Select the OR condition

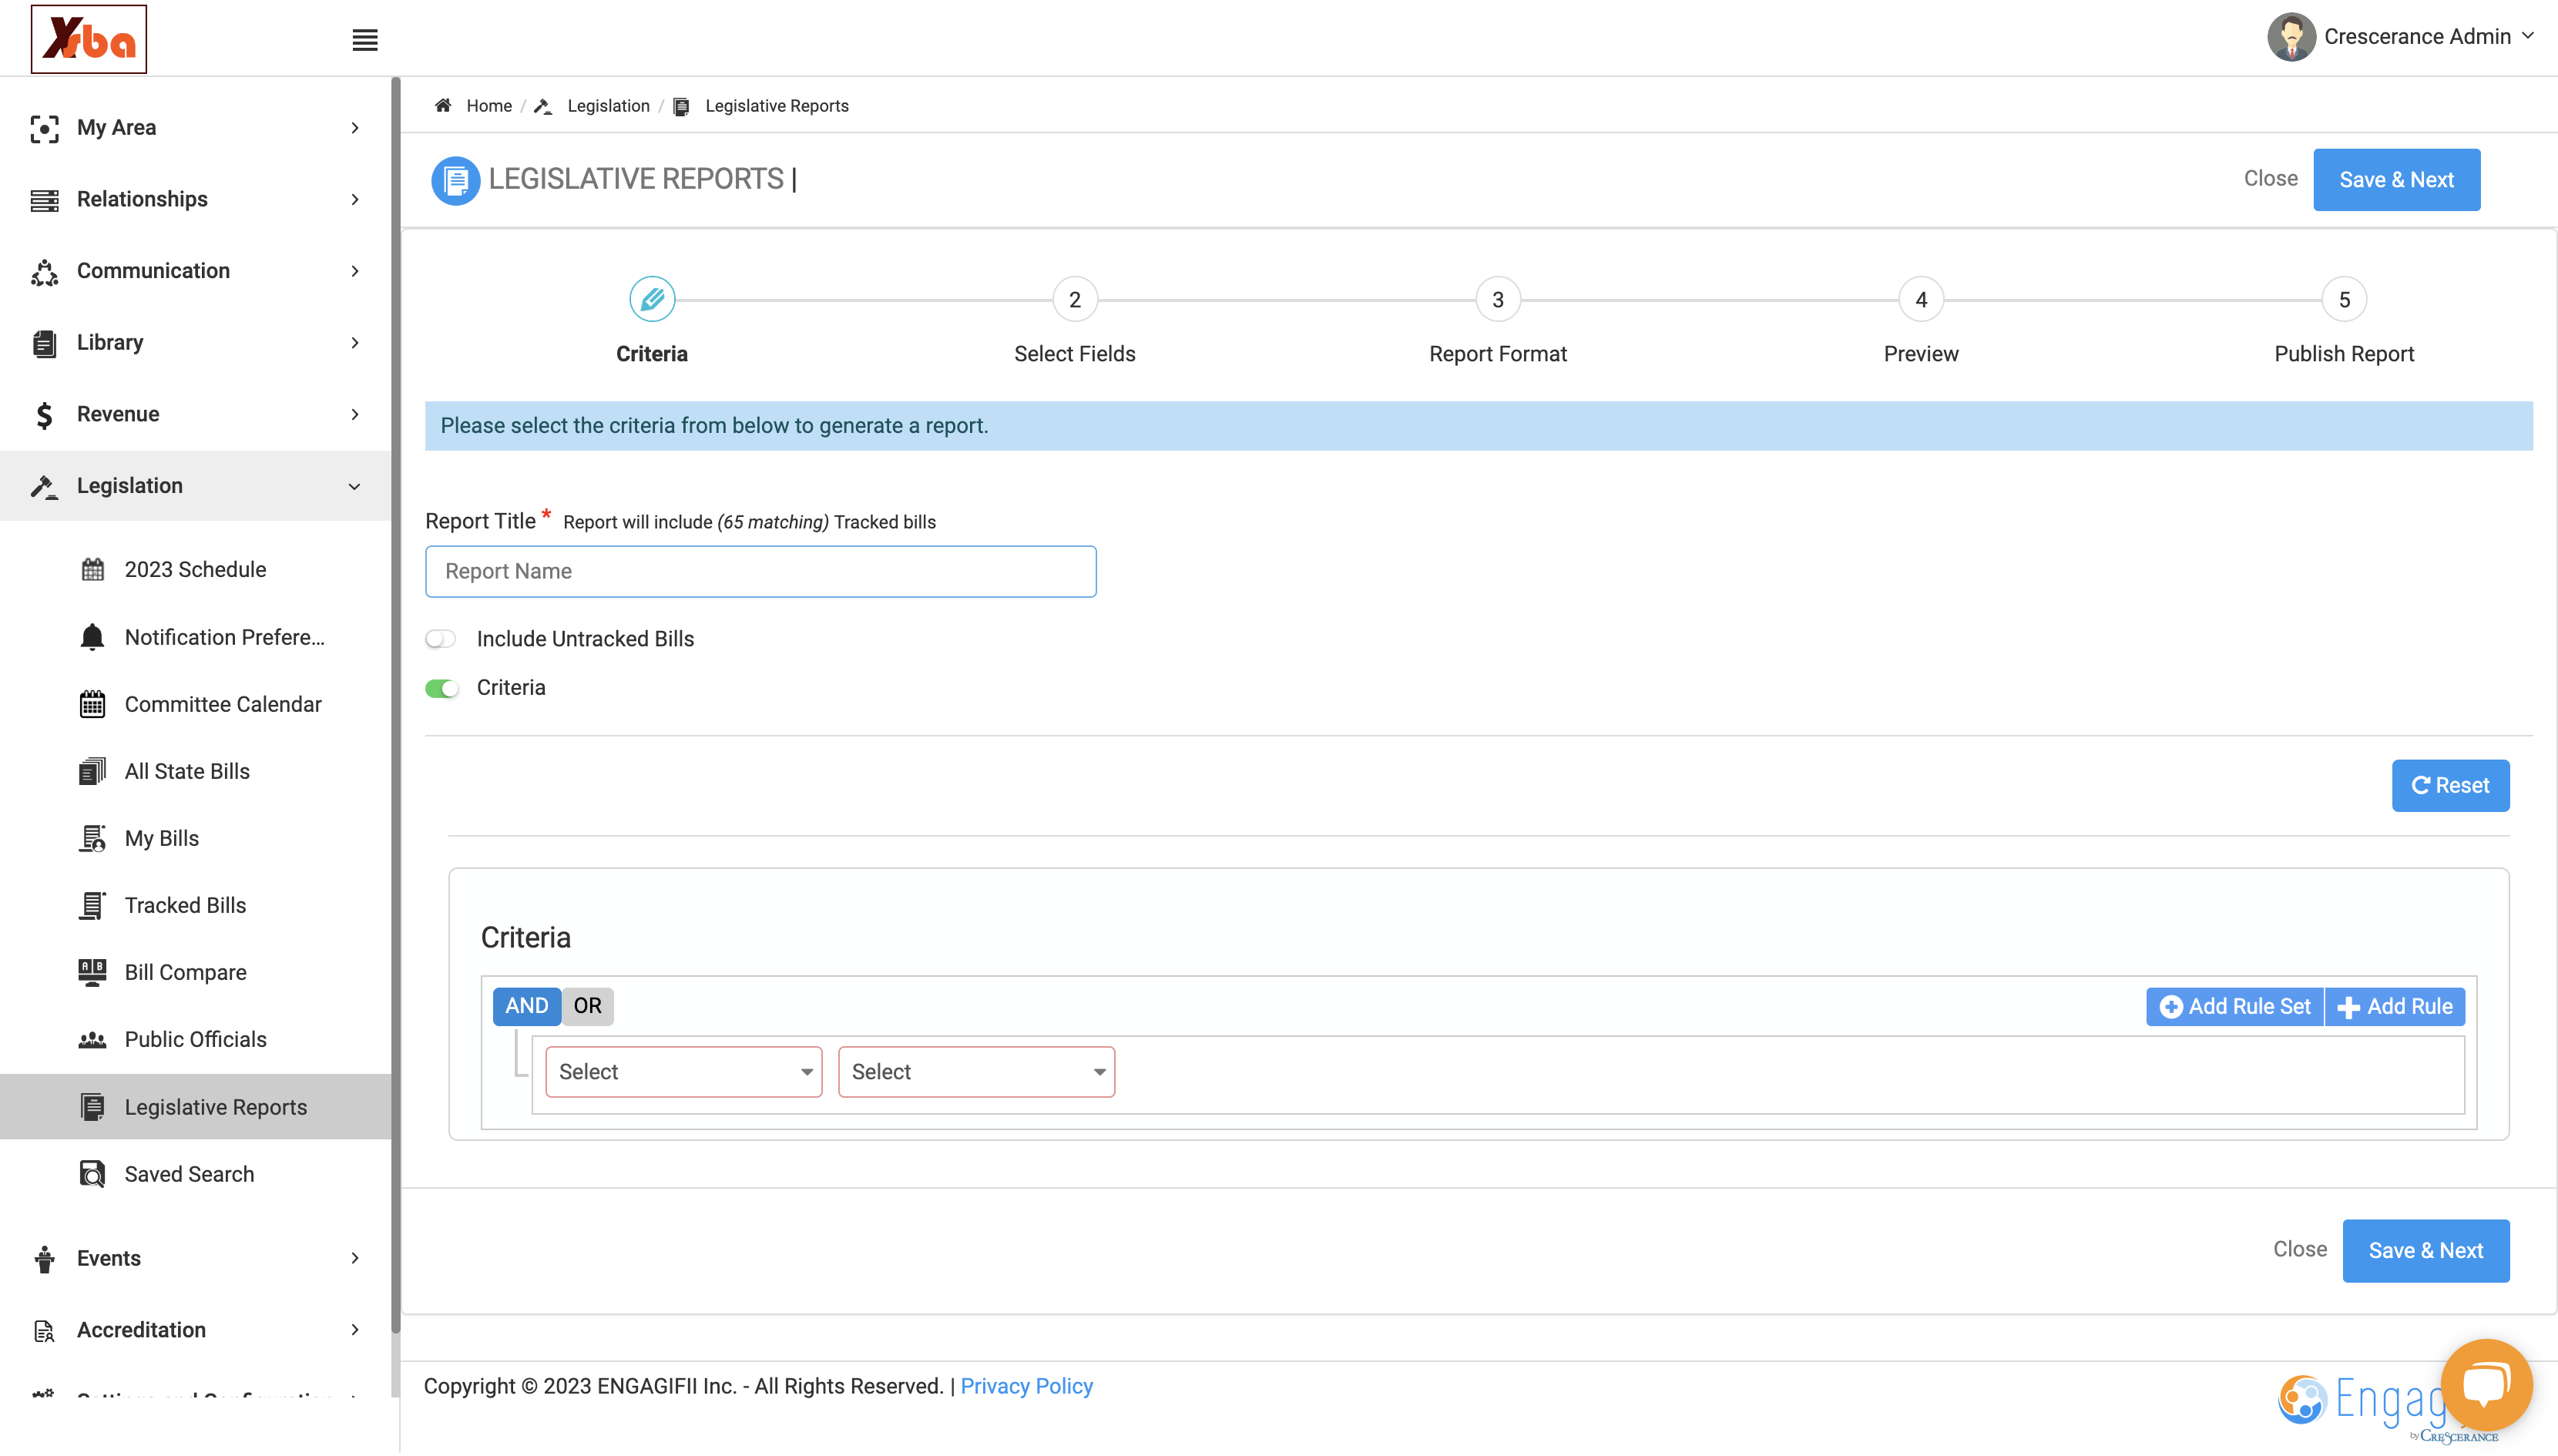click(x=587, y=1006)
